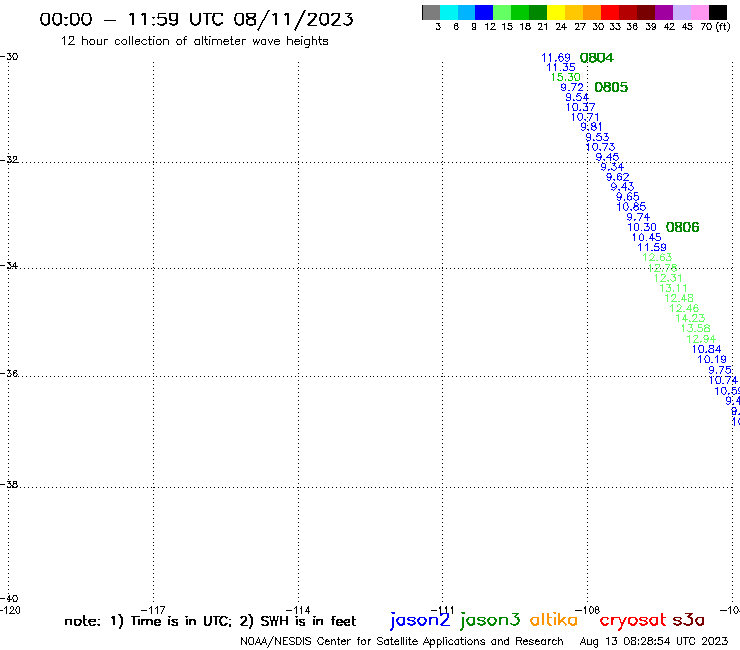Click the purple legend swatch
Viewport: 740px width, 650px height.
click(x=664, y=12)
